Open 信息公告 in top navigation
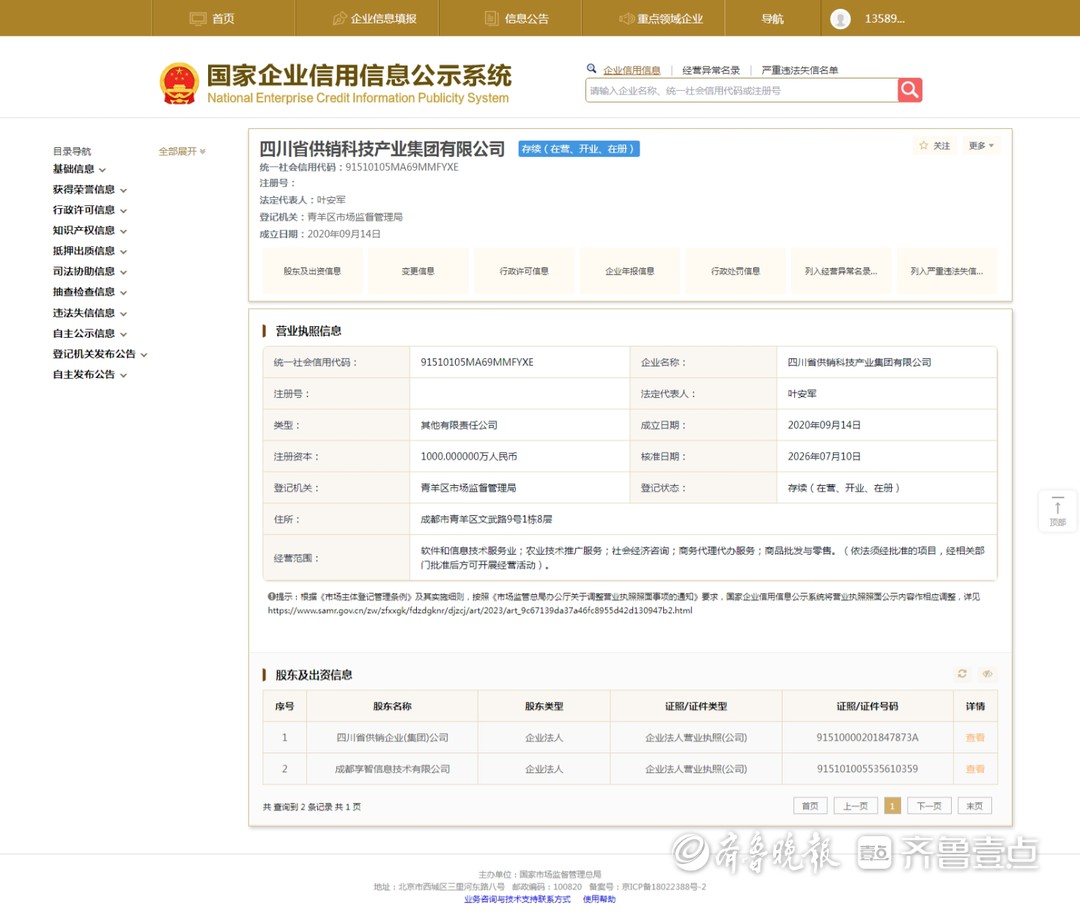The height and width of the screenshot is (918, 1080). pos(517,19)
